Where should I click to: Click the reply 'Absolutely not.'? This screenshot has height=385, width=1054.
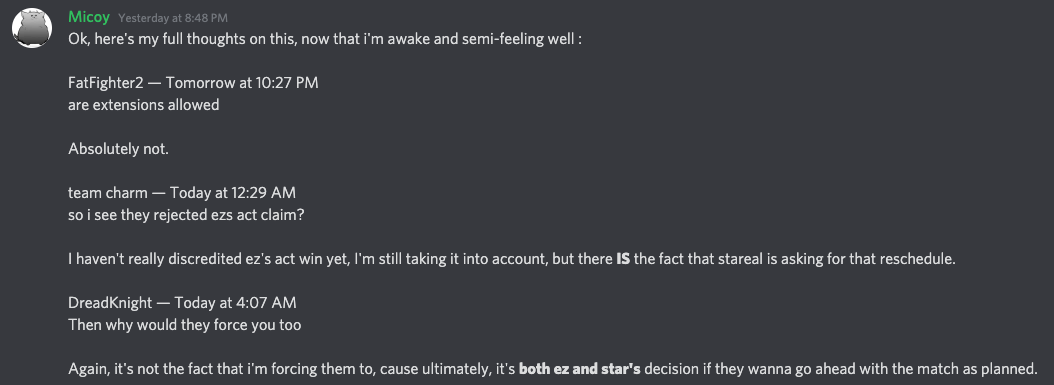[x=118, y=149]
